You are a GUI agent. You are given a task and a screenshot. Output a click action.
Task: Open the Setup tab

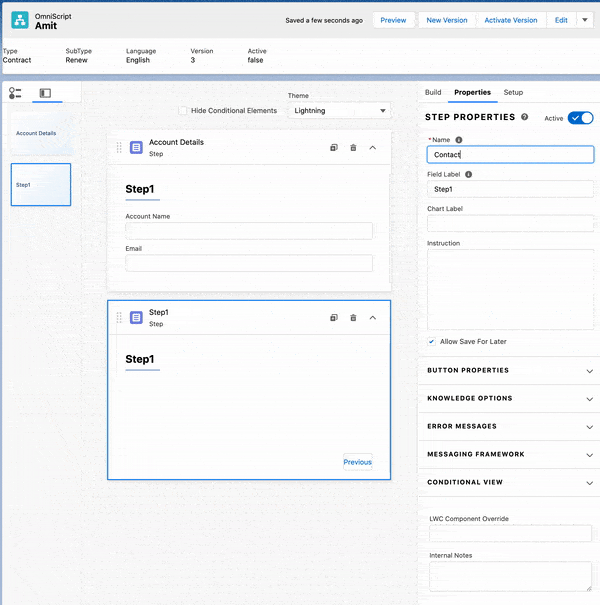513,92
